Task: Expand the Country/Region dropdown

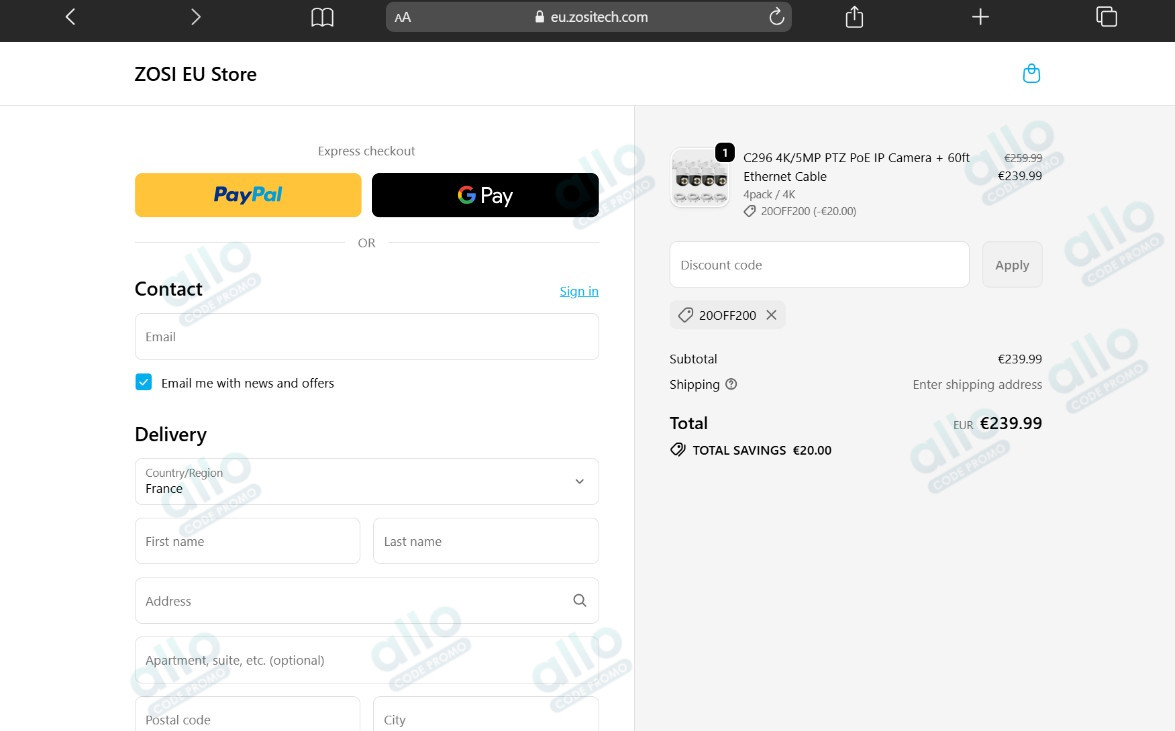Action: tap(367, 482)
